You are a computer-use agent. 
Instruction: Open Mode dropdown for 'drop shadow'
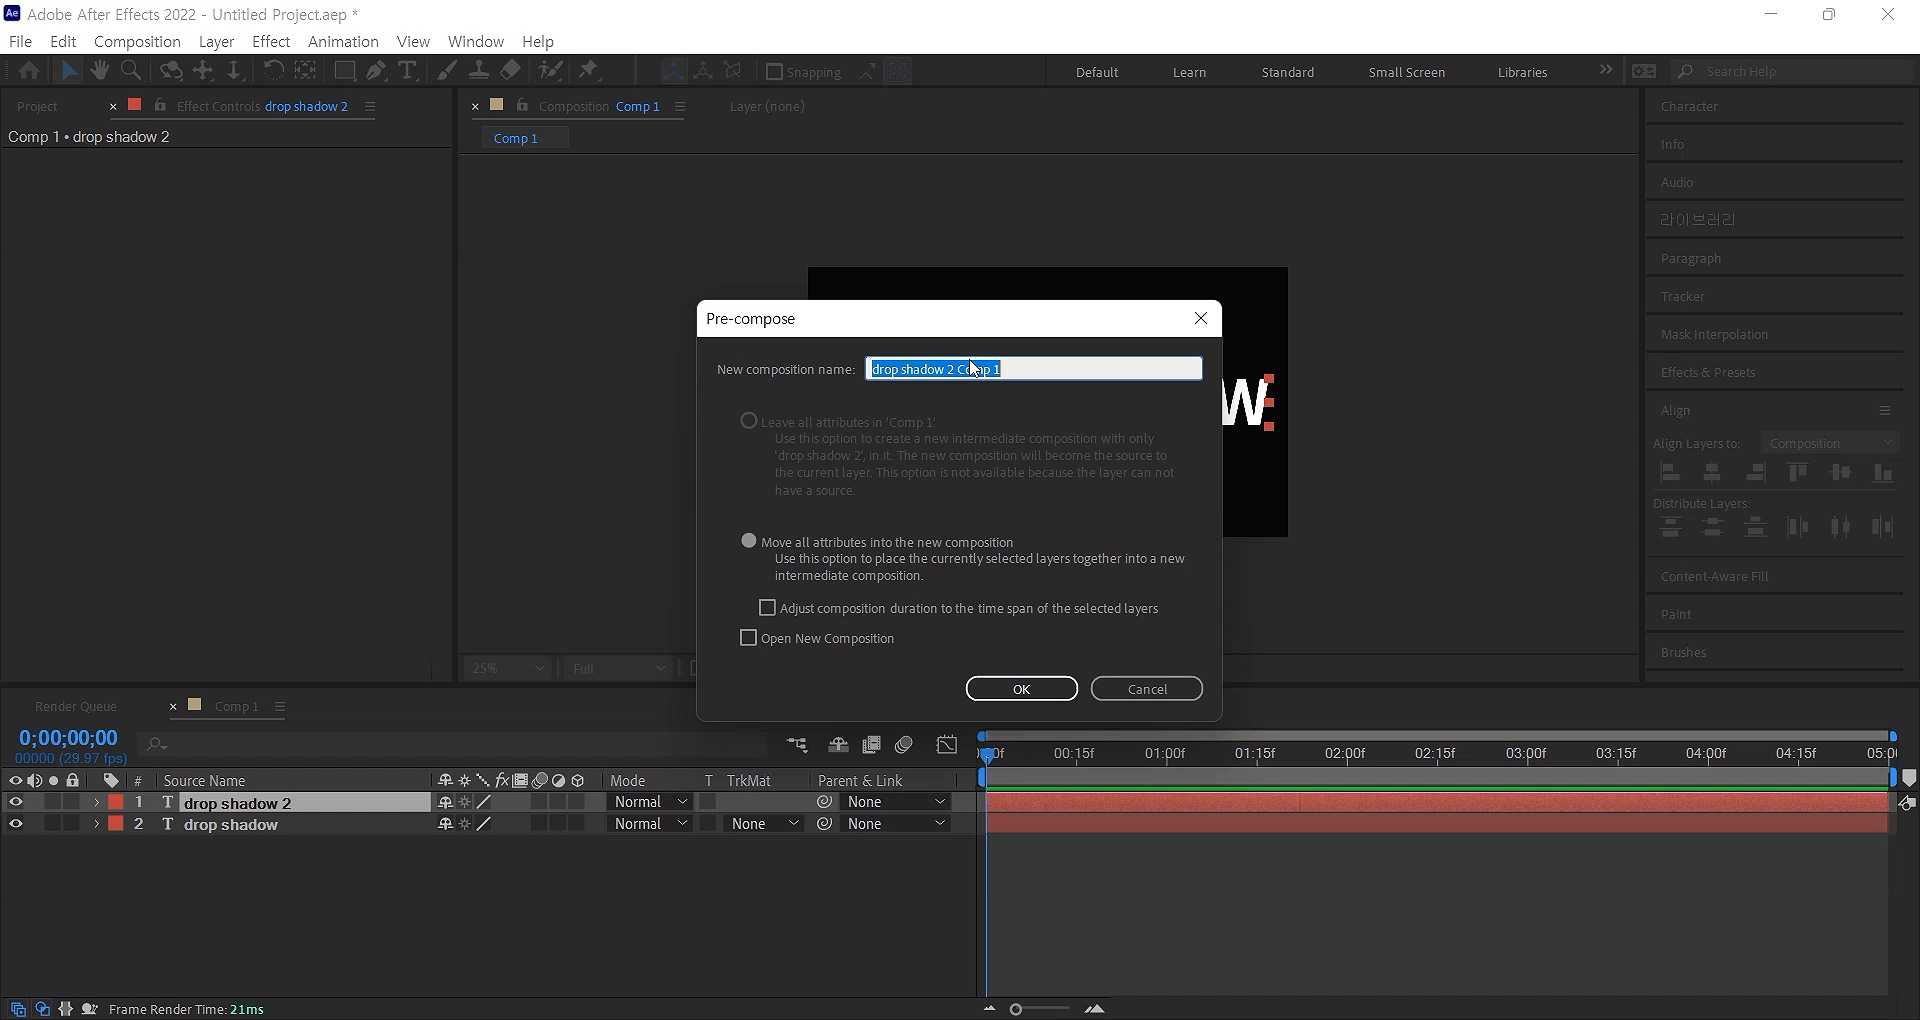(x=650, y=824)
